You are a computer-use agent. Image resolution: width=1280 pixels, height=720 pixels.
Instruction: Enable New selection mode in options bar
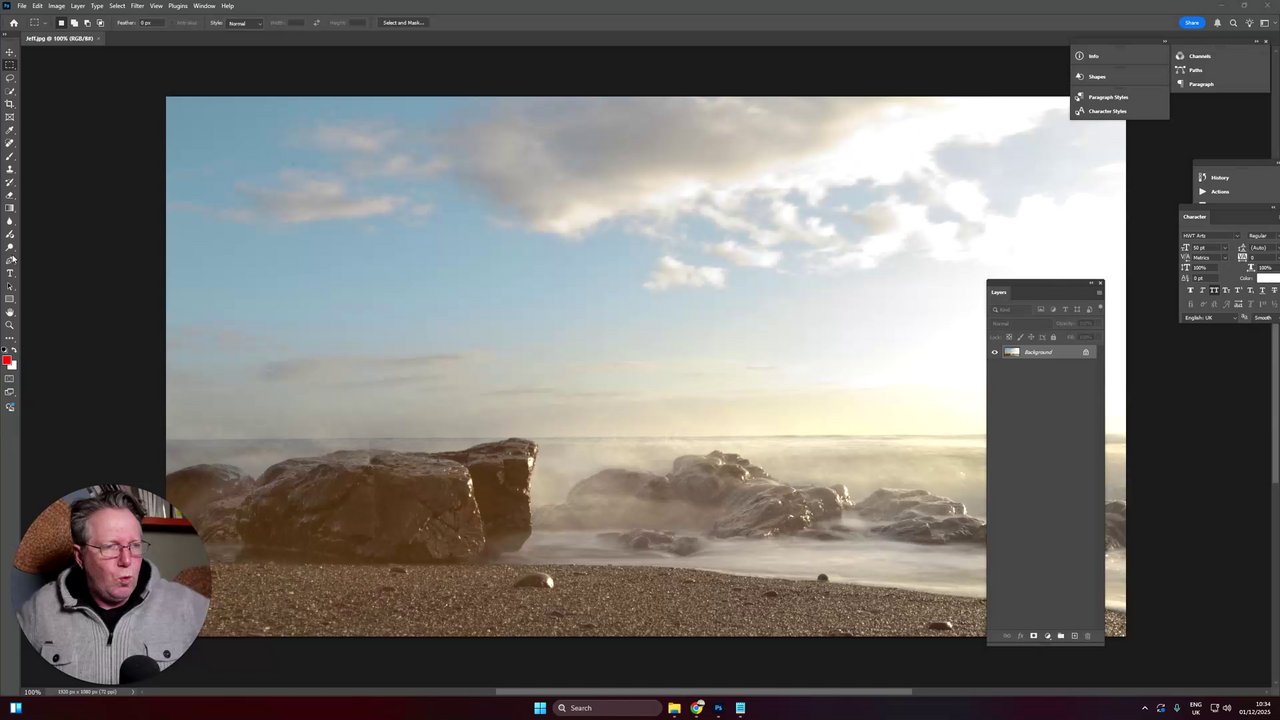61,23
